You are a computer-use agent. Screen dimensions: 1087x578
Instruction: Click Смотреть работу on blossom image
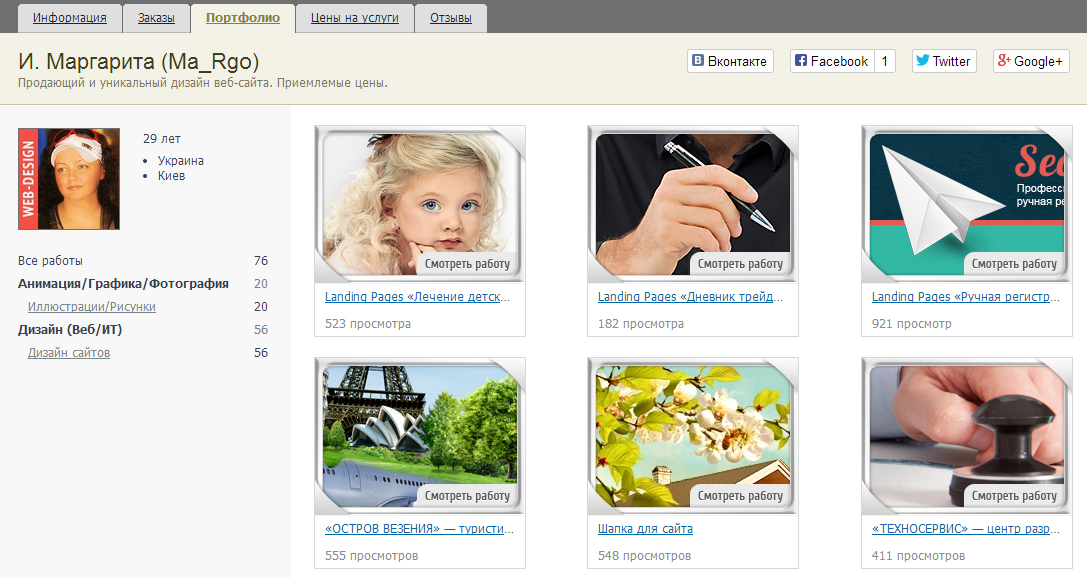click(x=740, y=496)
